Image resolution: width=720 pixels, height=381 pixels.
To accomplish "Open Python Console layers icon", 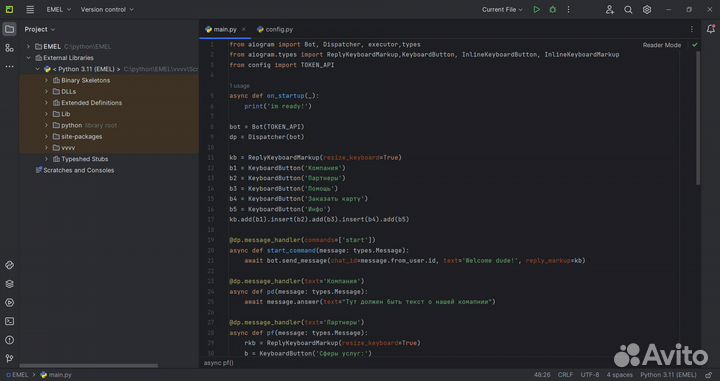I will click(x=9, y=284).
